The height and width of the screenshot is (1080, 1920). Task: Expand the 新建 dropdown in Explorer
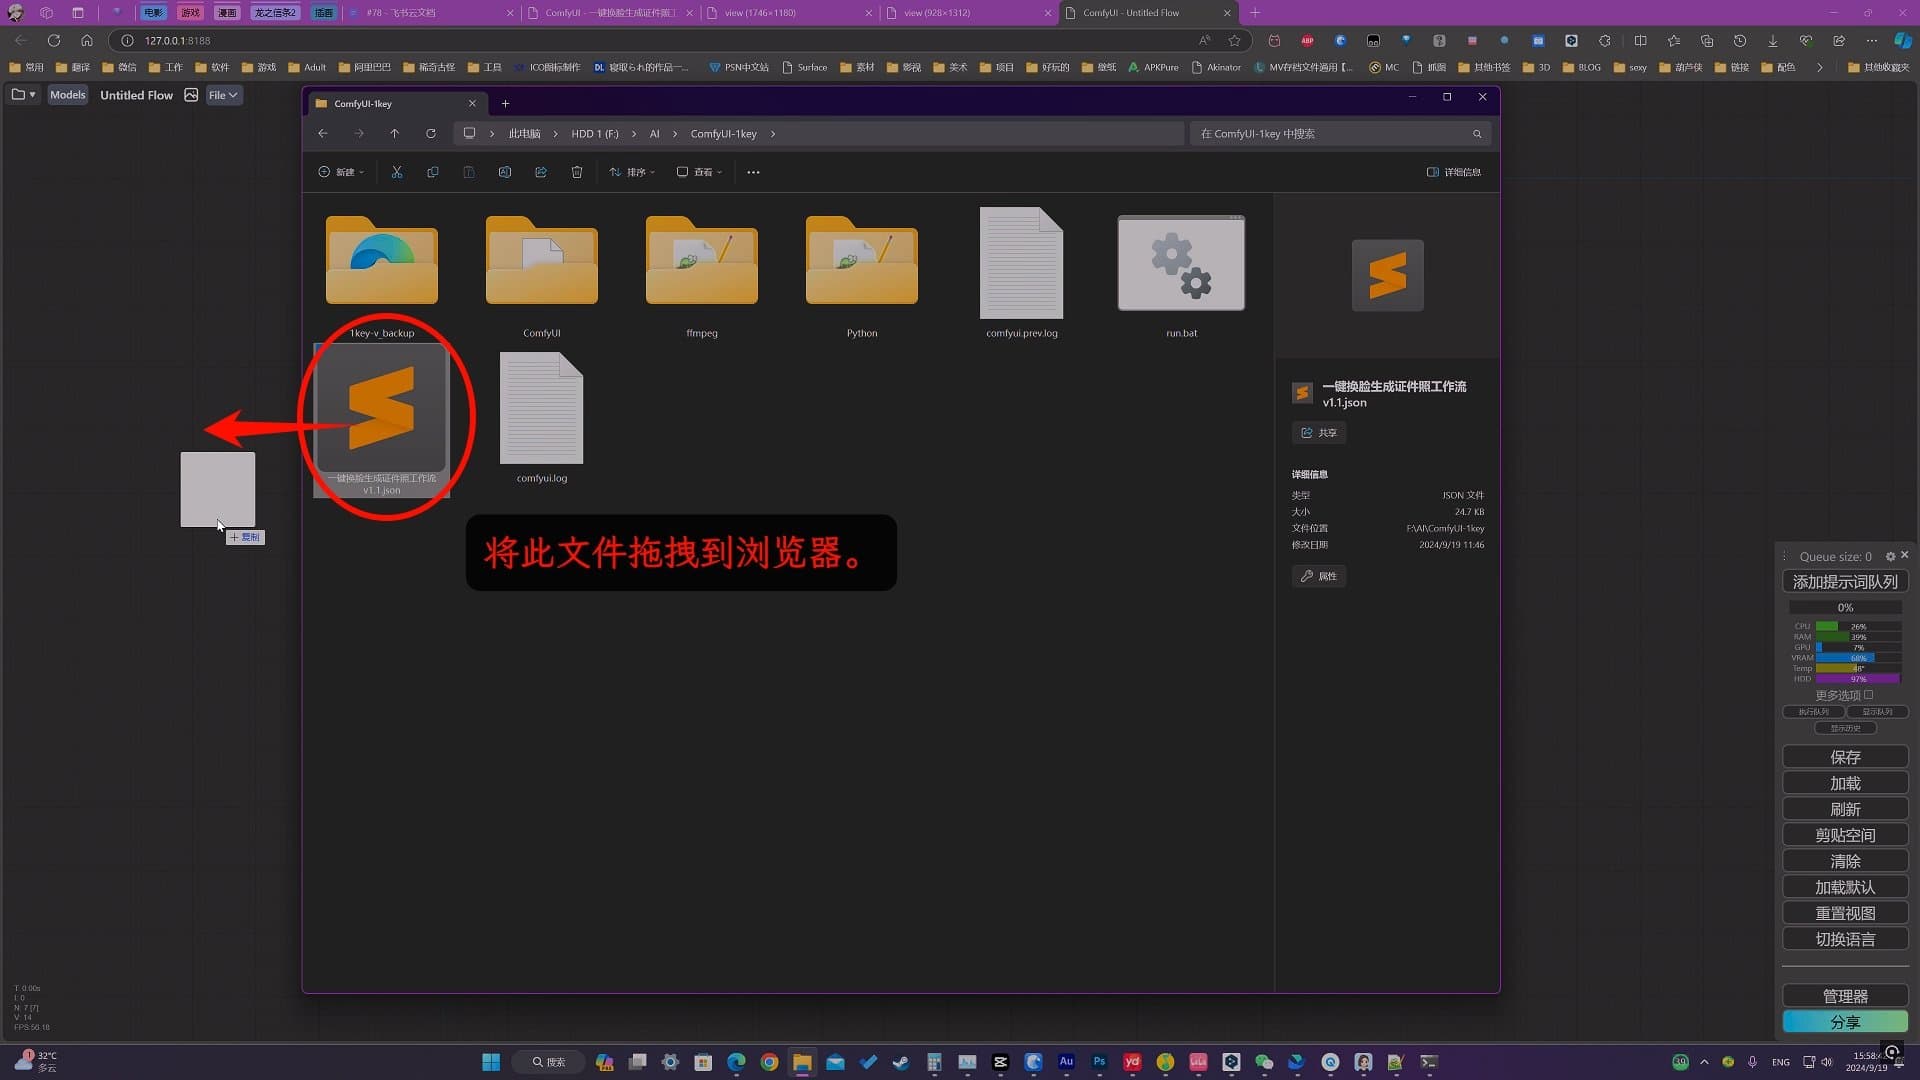pyautogui.click(x=340, y=172)
